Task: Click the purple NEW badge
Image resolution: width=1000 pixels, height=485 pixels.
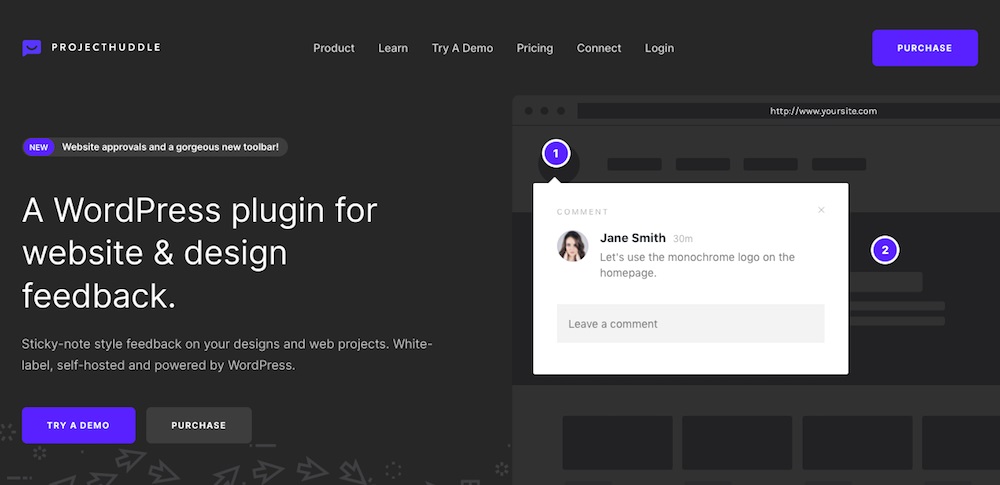Action: [39, 147]
